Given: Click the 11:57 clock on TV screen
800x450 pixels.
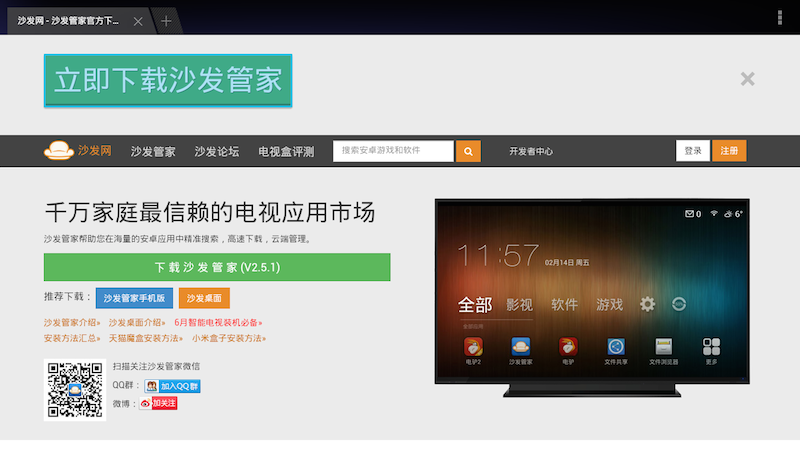Looking at the screenshot, I should [498, 256].
